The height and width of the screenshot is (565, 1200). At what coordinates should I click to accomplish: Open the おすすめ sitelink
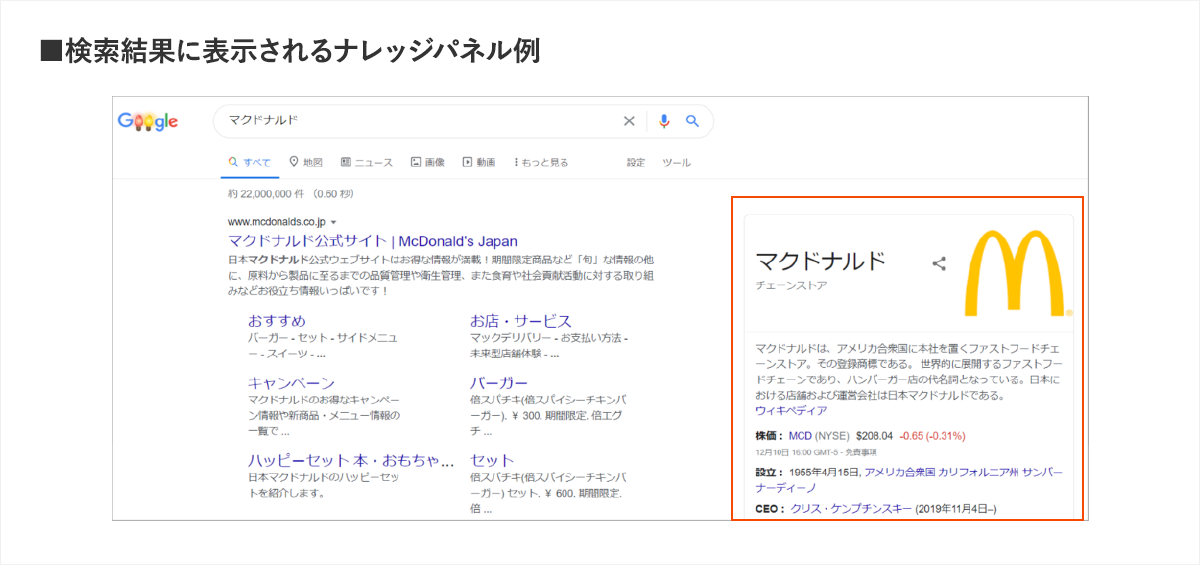pyautogui.click(x=277, y=321)
